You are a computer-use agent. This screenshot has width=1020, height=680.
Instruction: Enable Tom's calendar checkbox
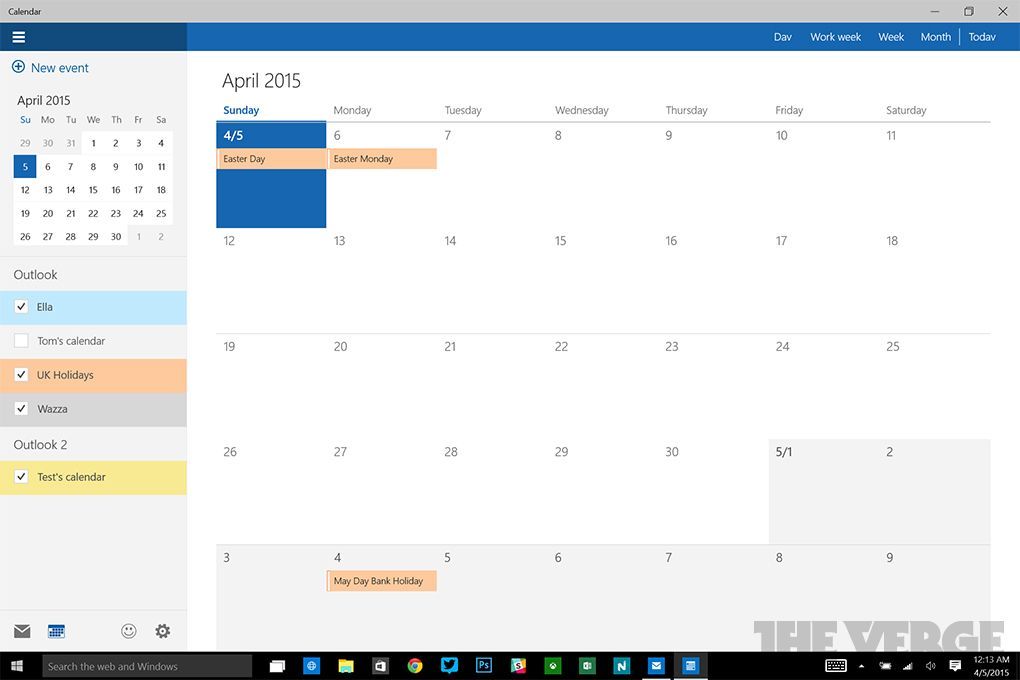pos(21,340)
